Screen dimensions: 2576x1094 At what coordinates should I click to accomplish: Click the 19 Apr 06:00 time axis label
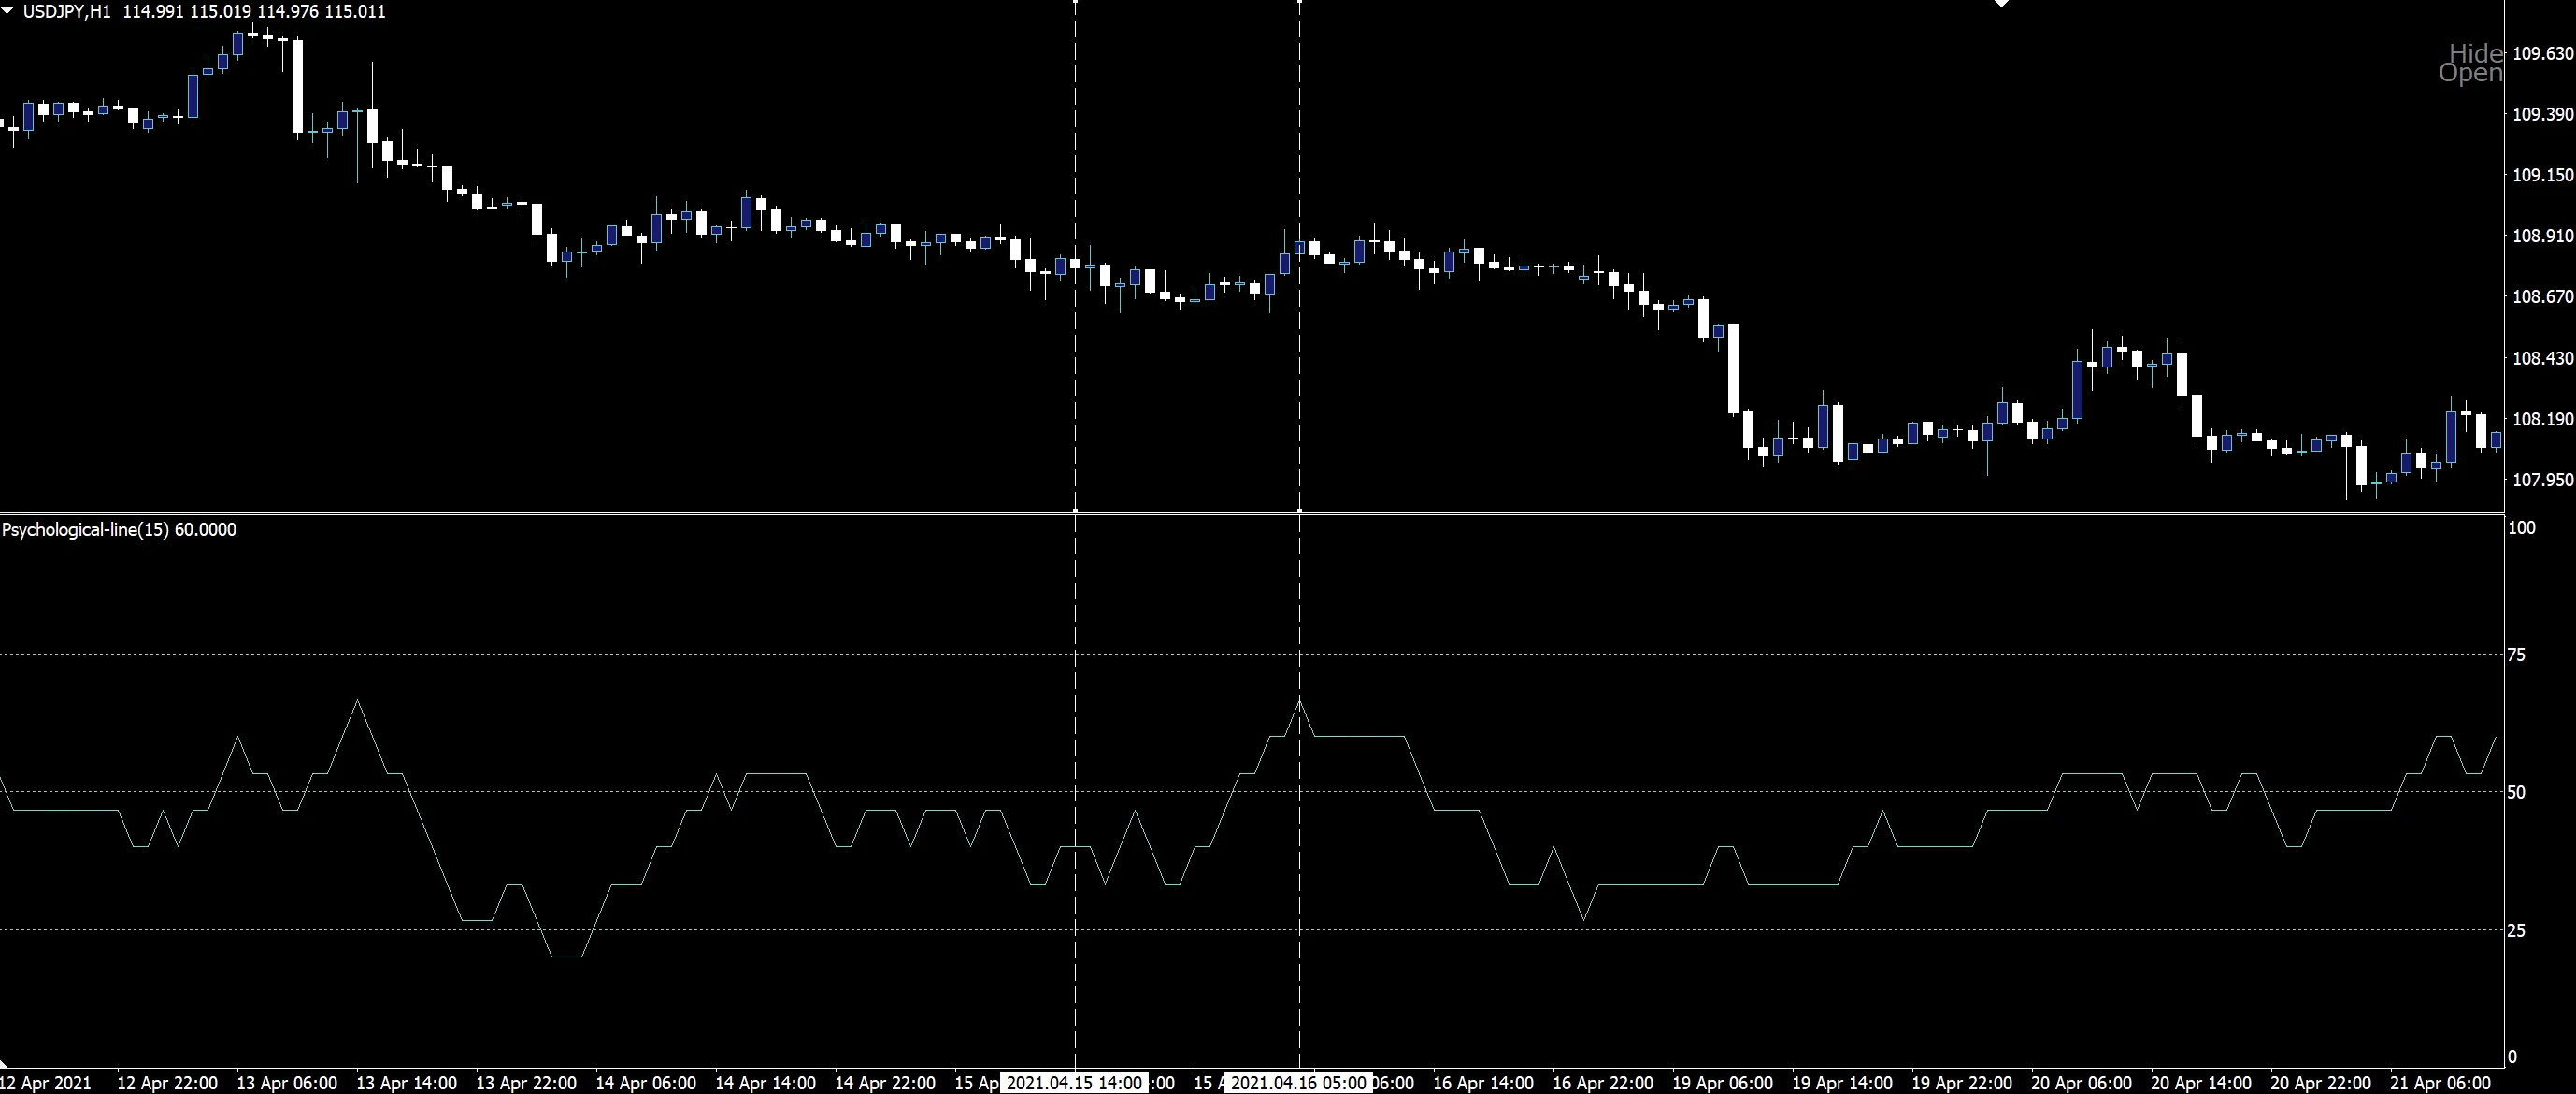pyautogui.click(x=1722, y=1083)
